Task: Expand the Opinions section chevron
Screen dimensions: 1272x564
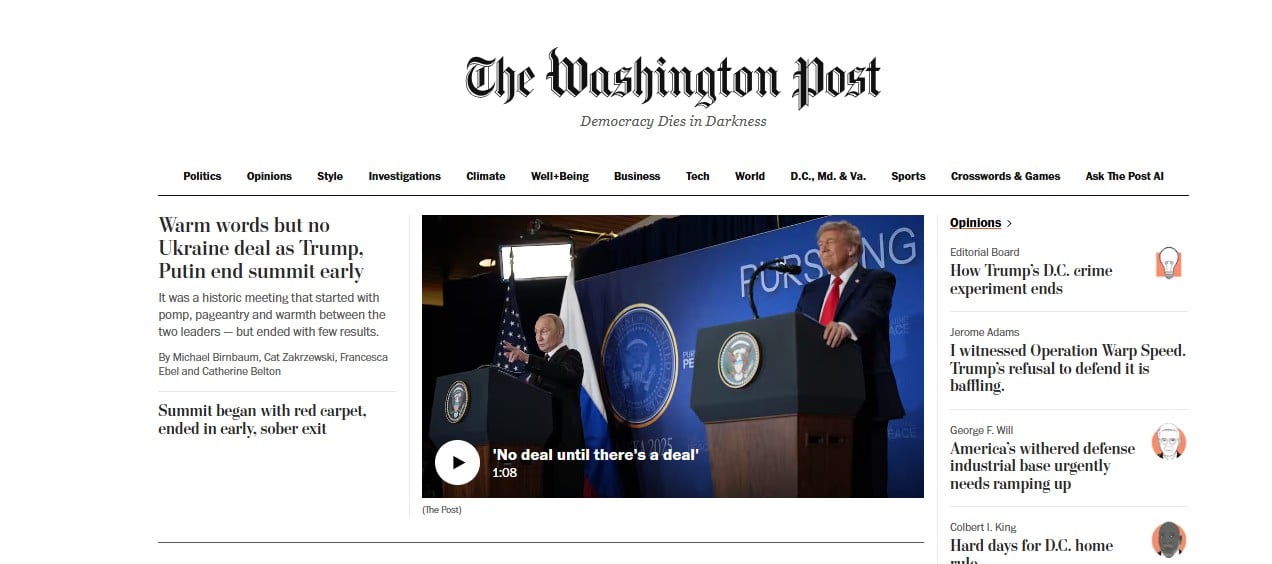Action: 1009,223
